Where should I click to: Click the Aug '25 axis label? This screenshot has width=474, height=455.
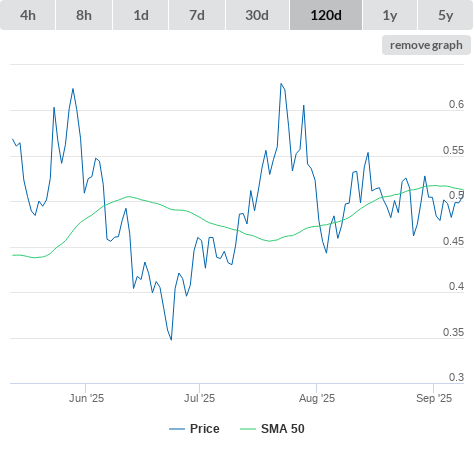(317, 398)
